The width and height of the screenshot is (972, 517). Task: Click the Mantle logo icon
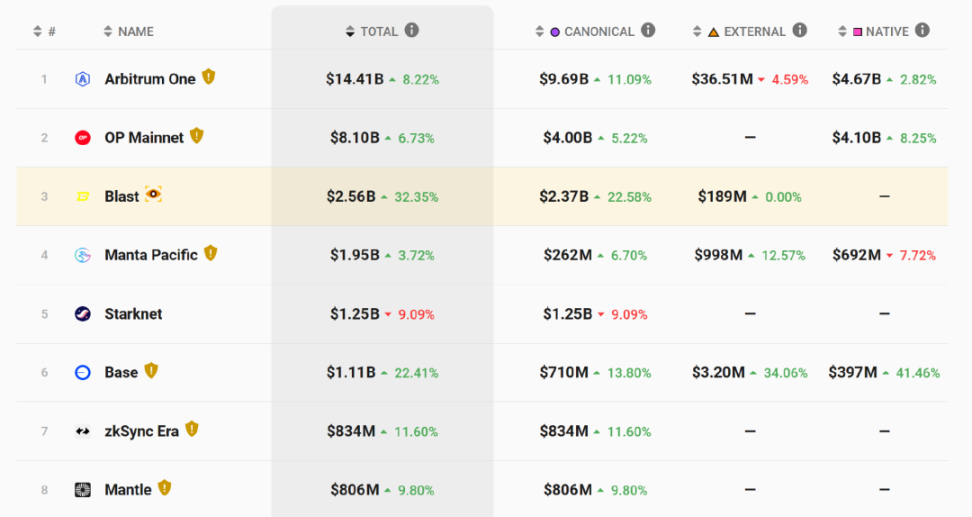click(83, 490)
